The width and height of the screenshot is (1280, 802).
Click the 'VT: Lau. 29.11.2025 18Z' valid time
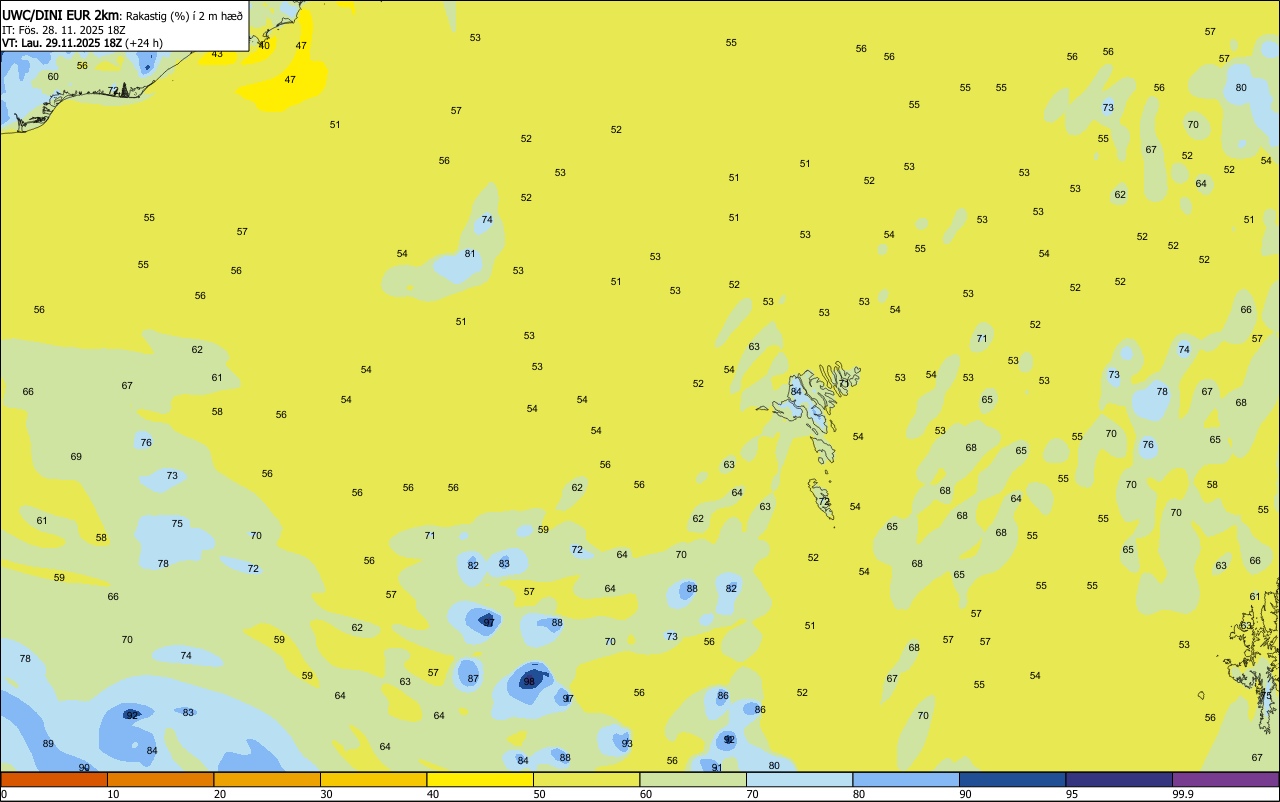[62, 43]
